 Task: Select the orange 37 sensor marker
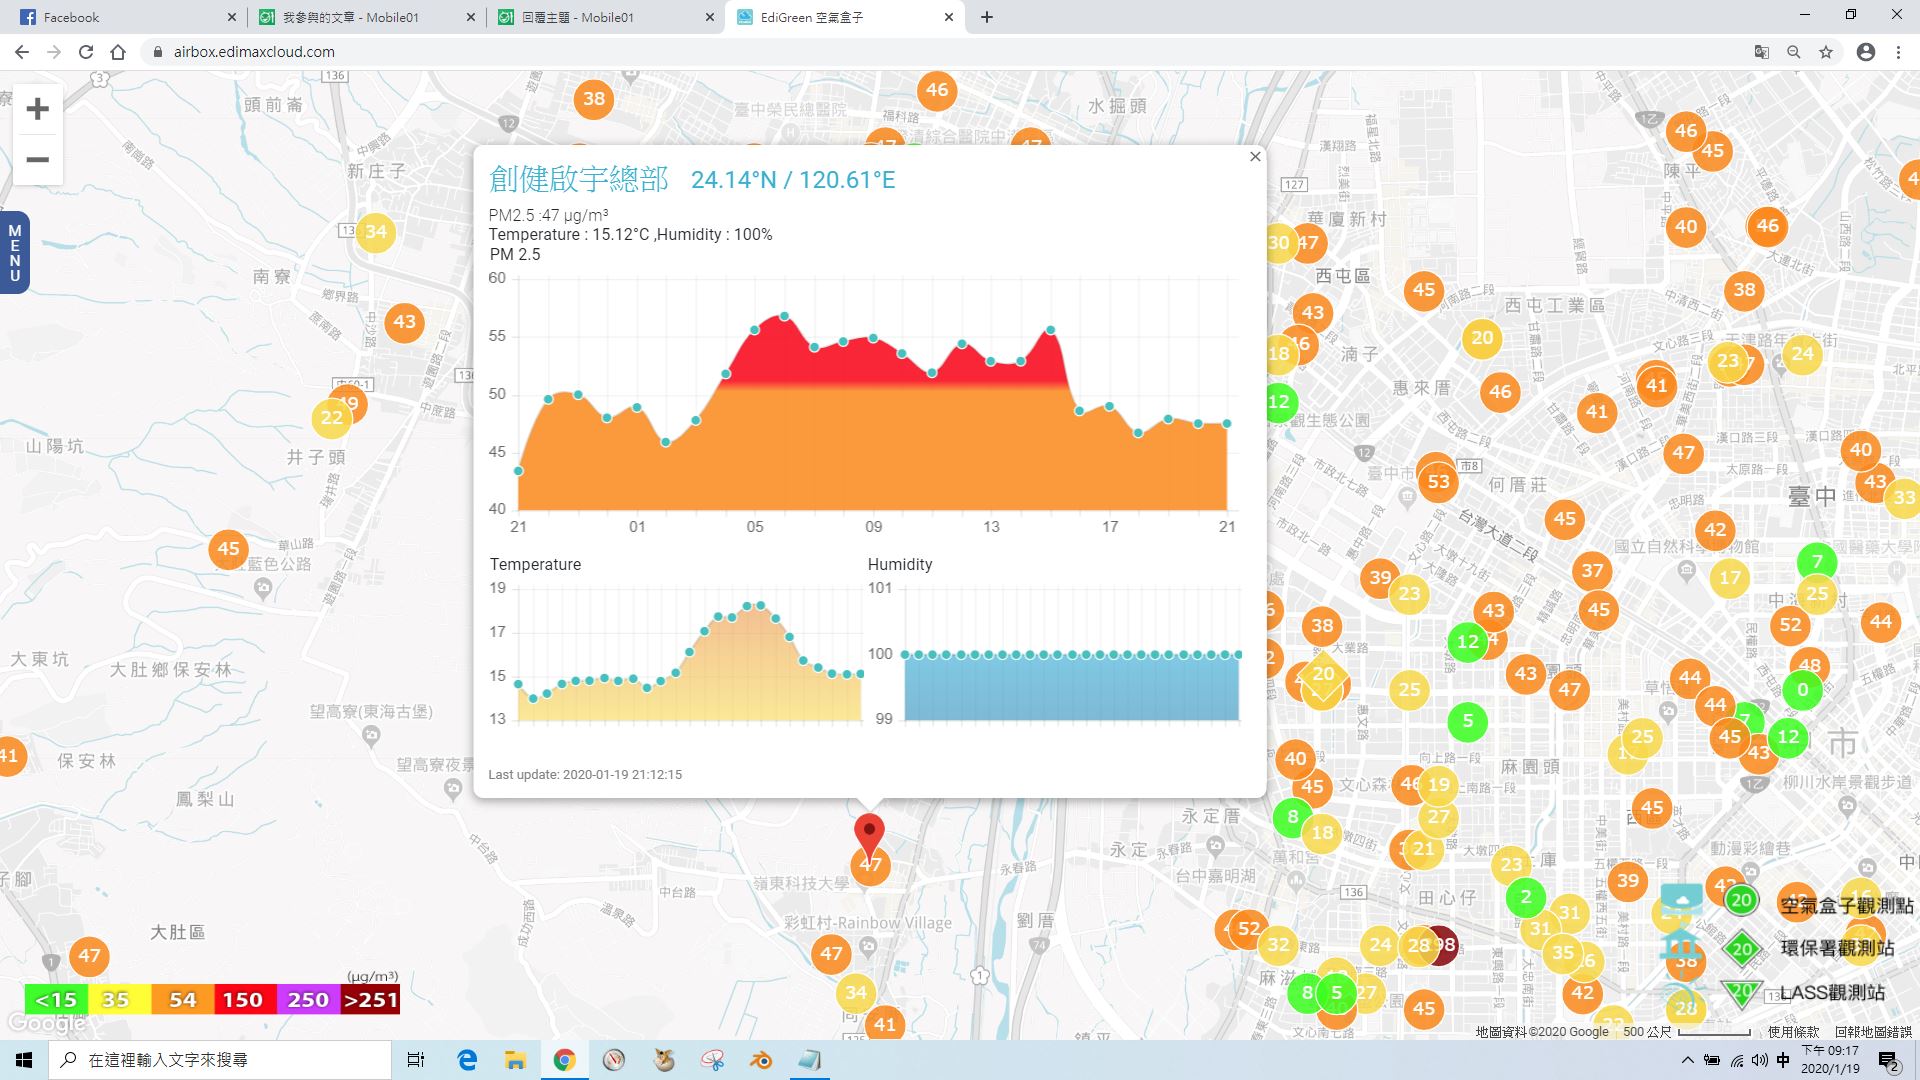[x=1592, y=572]
